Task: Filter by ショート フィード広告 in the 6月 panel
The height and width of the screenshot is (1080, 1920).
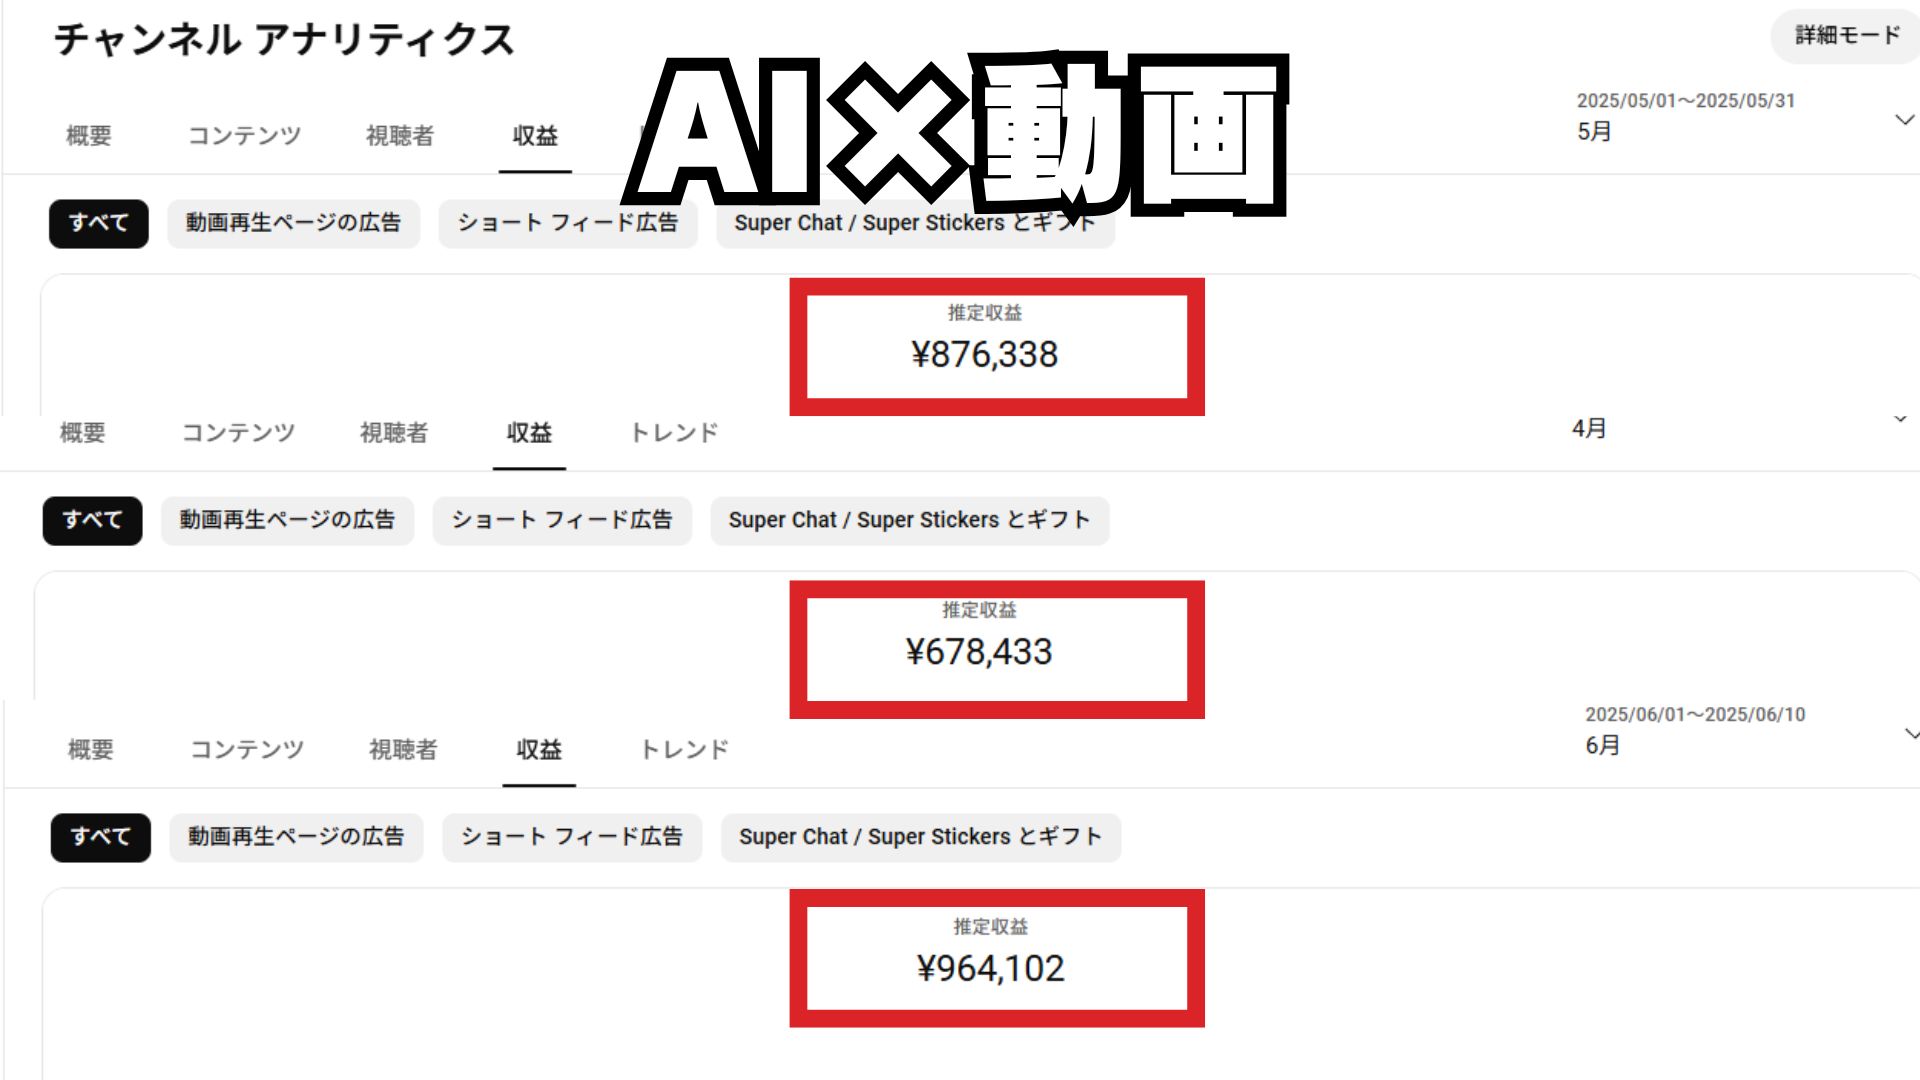Action: click(571, 837)
